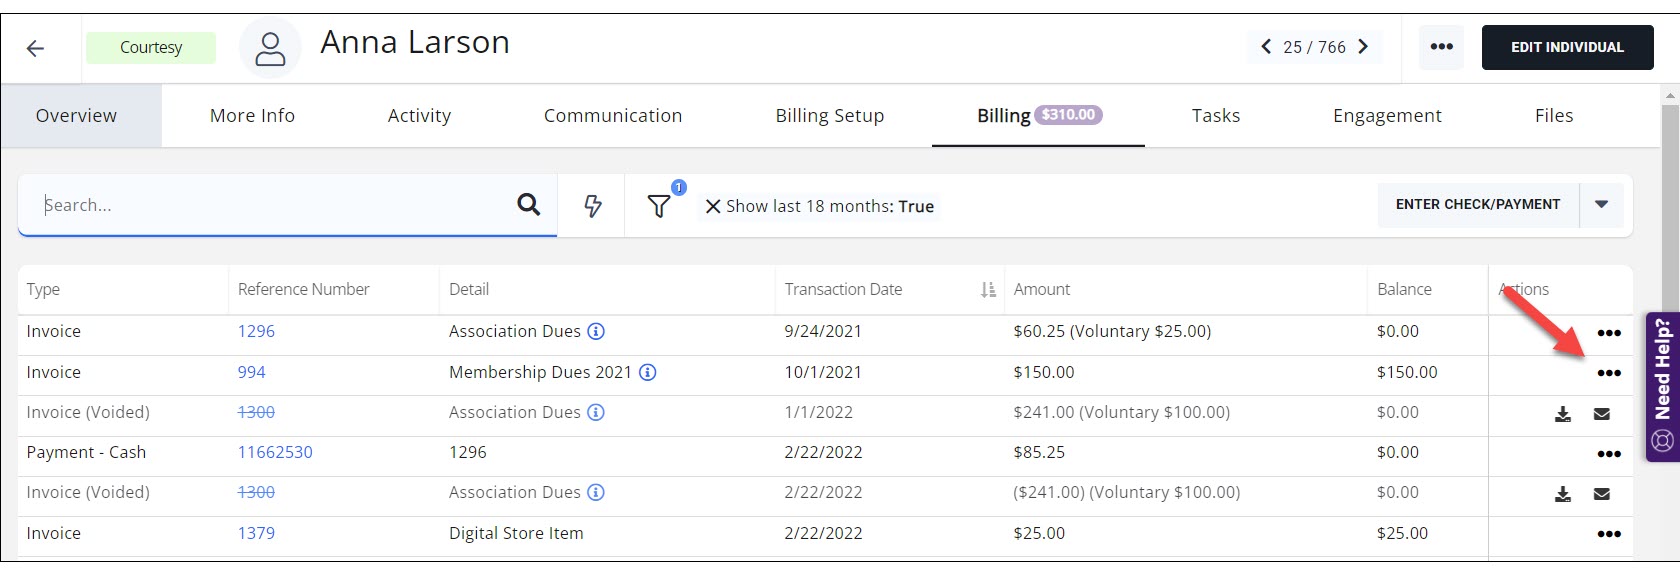Click the Enter Check/Payment button
Viewport: 1680px width, 574px height.
tap(1477, 204)
